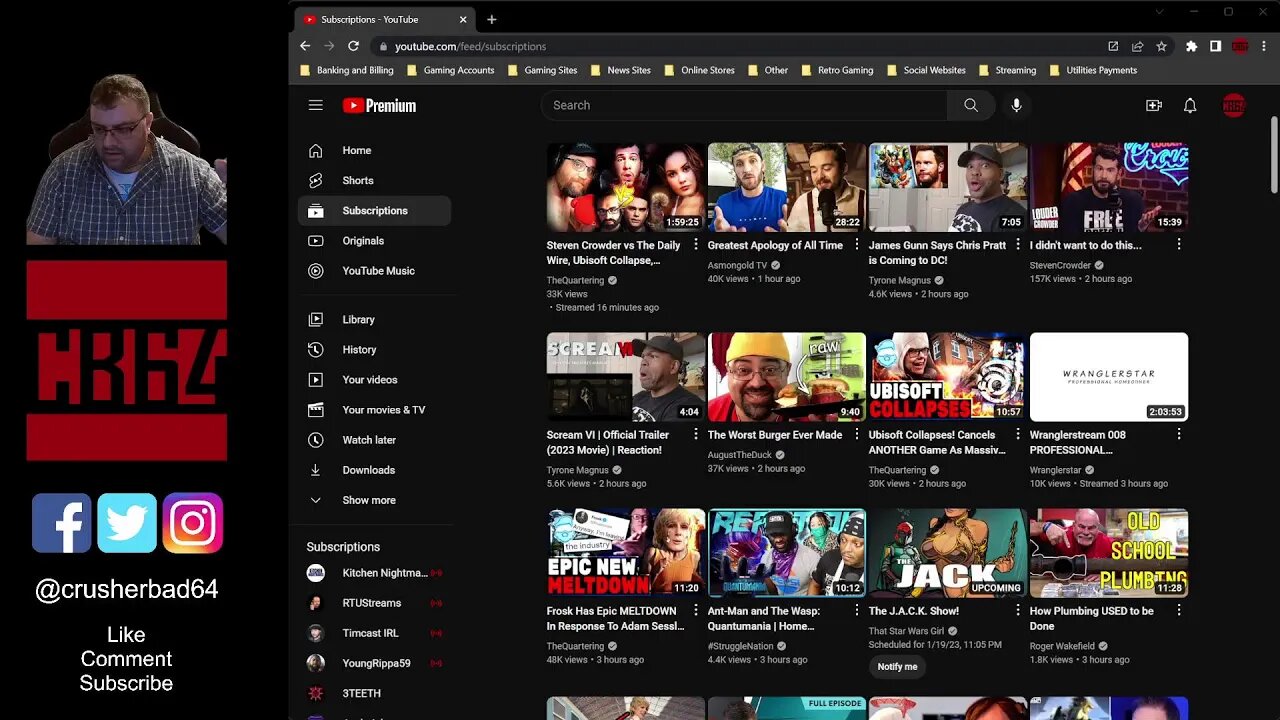
Task: Open Your movies & TV in the sidebar
Action: tap(374, 410)
